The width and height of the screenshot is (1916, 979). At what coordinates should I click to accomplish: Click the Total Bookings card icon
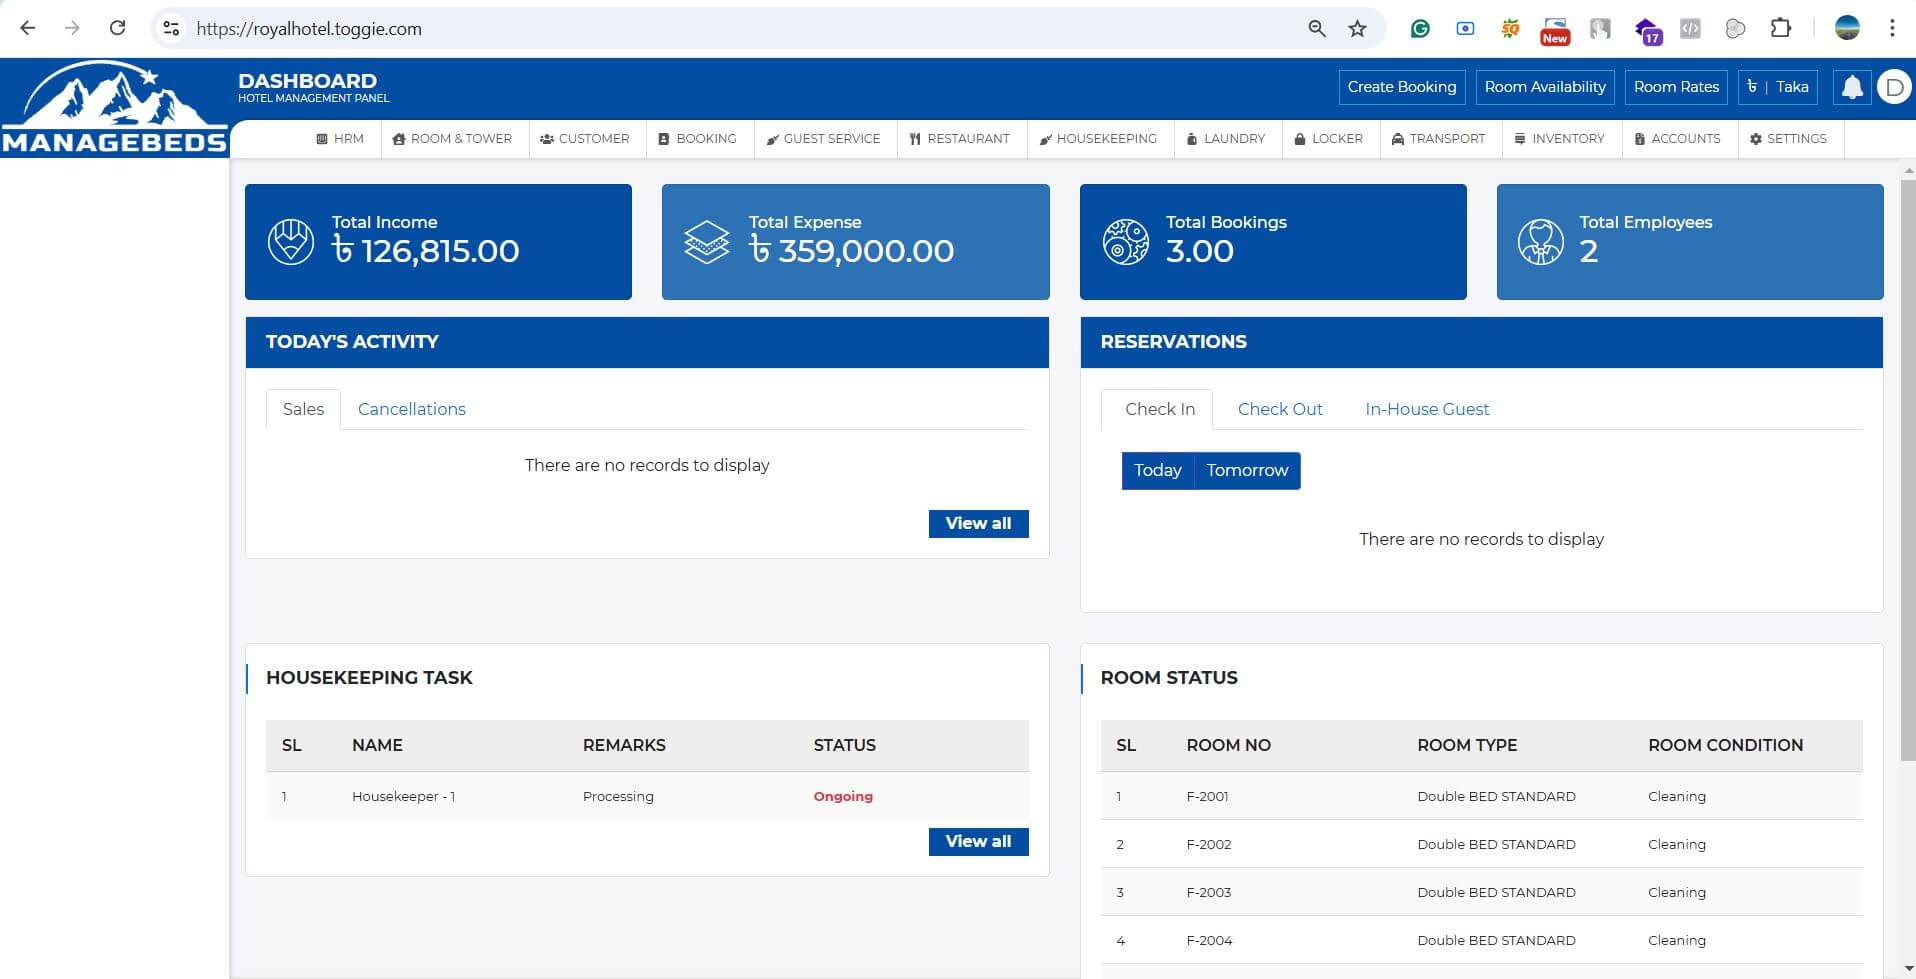pyautogui.click(x=1125, y=242)
